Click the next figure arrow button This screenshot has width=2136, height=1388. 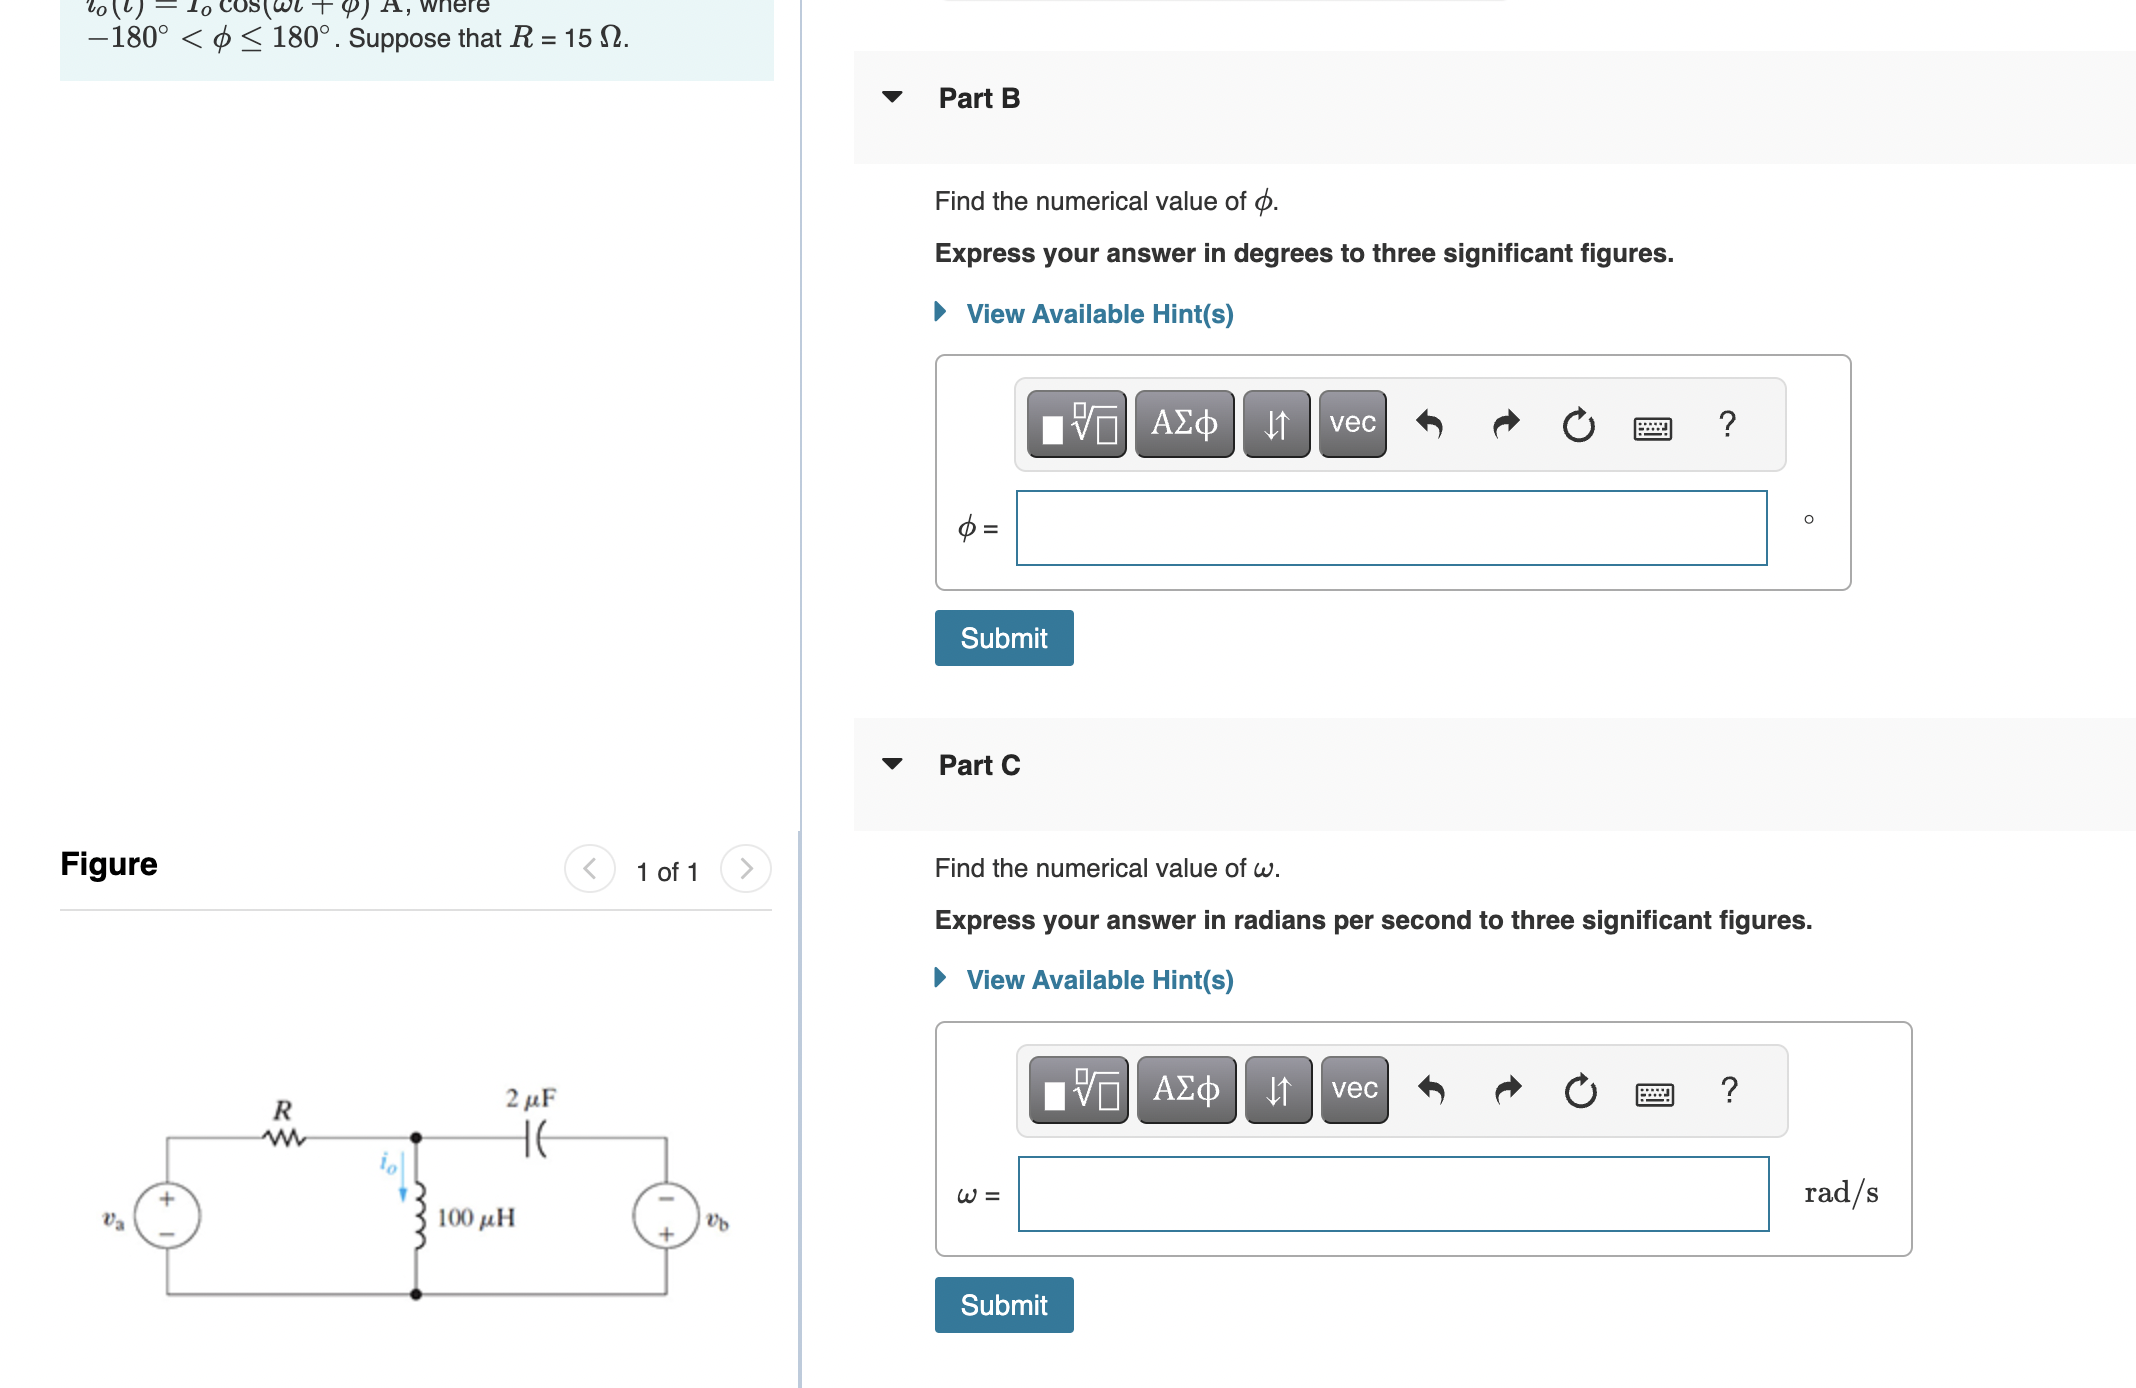point(745,869)
